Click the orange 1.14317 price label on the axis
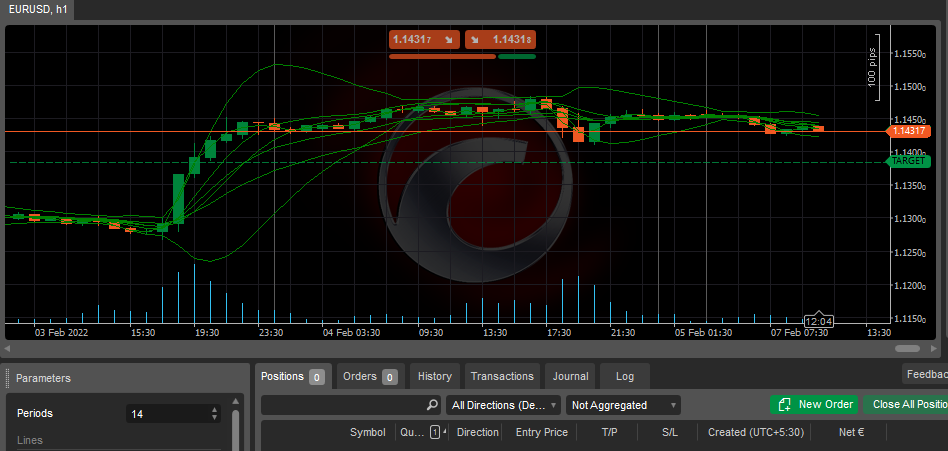Image resolution: width=948 pixels, height=451 pixels. [x=907, y=131]
